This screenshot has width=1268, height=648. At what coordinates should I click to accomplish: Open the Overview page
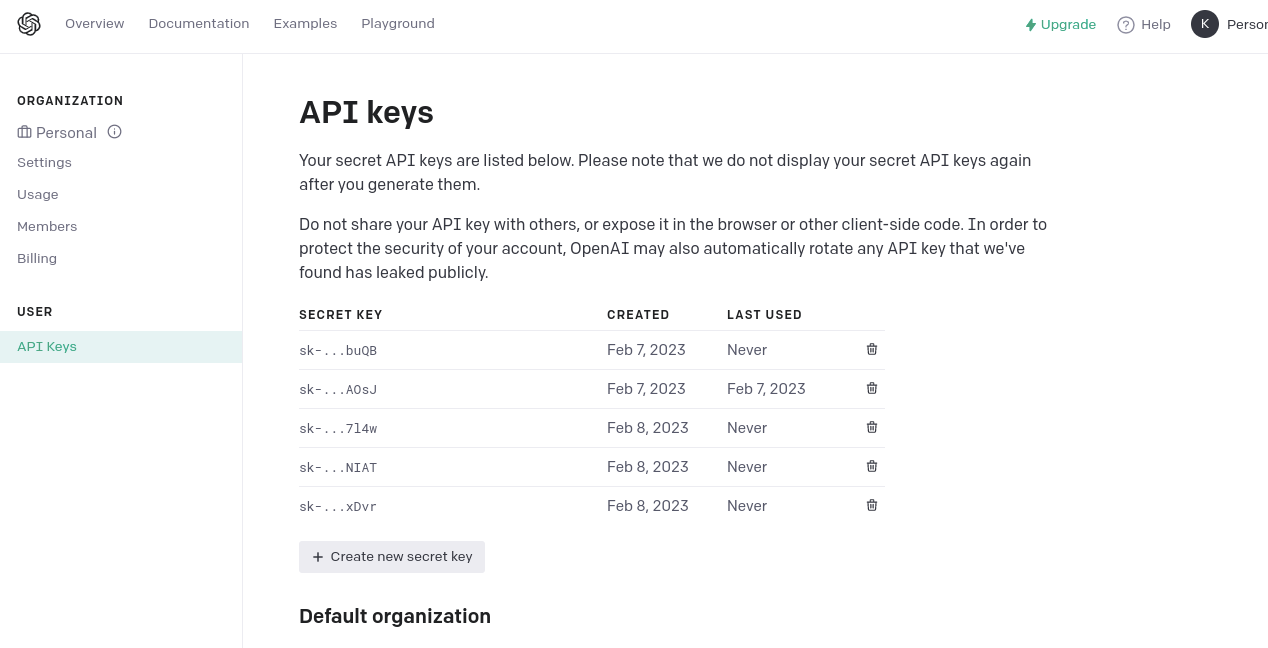click(95, 24)
